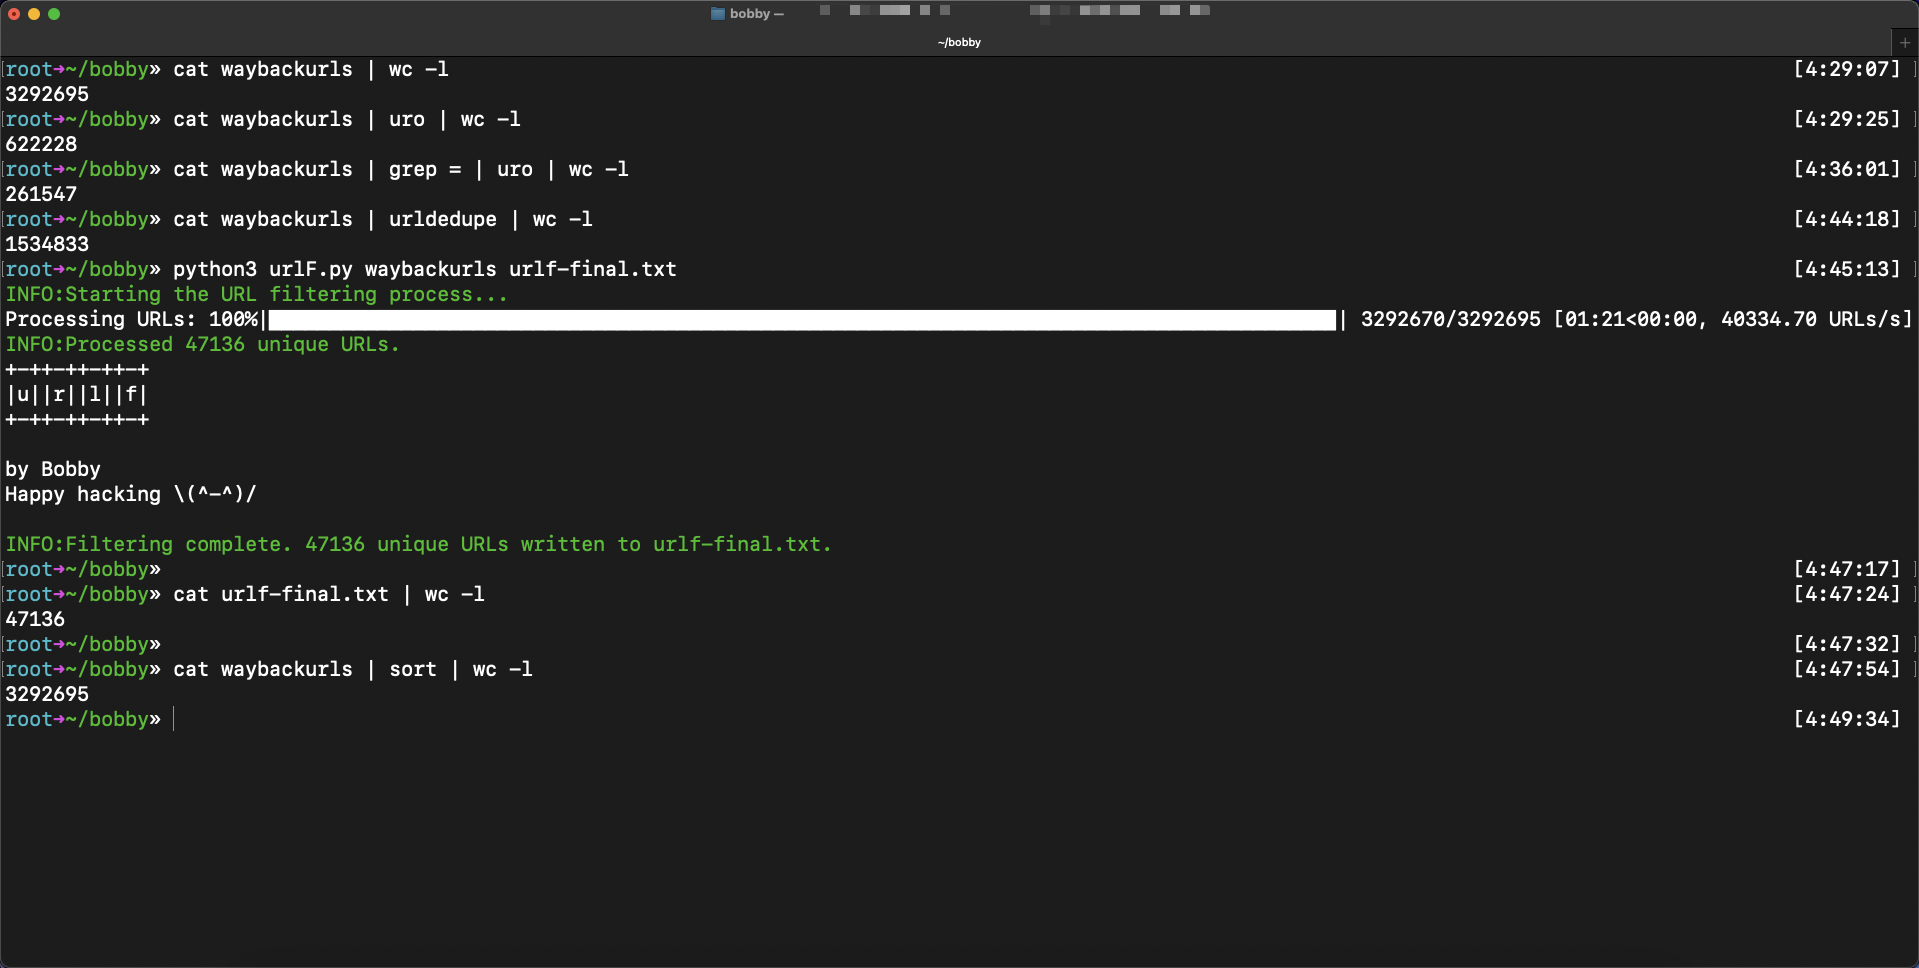Image resolution: width=1919 pixels, height=968 pixels.
Task: Close the terminal window with red button
Action: 14,14
